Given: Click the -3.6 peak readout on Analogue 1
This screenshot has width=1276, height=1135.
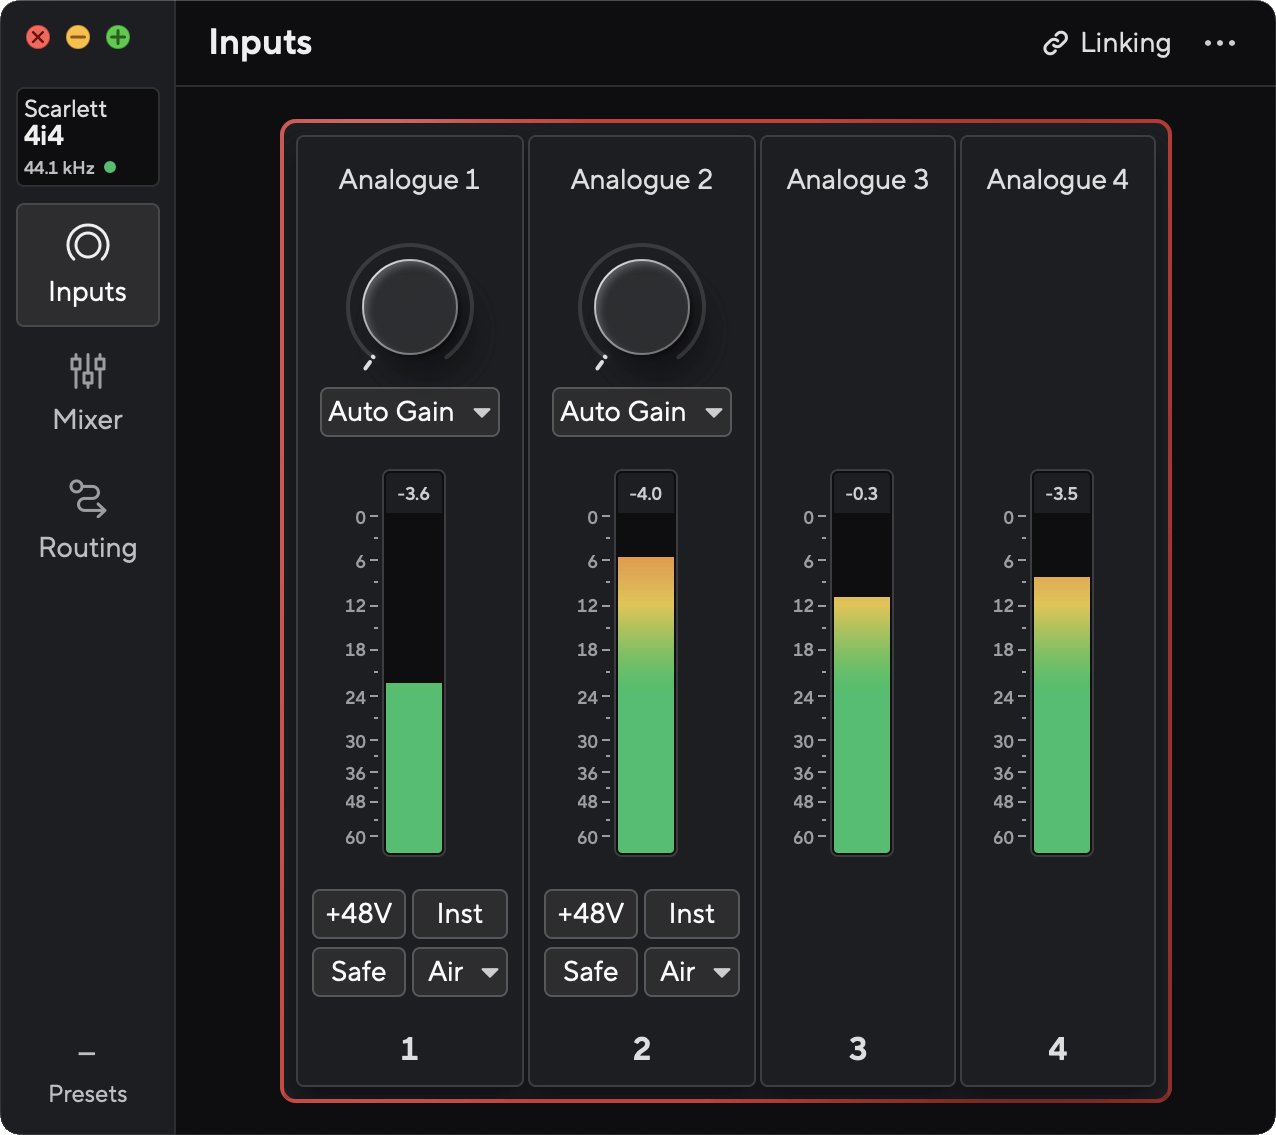Looking at the screenshot, I should [x=414, y=494].
